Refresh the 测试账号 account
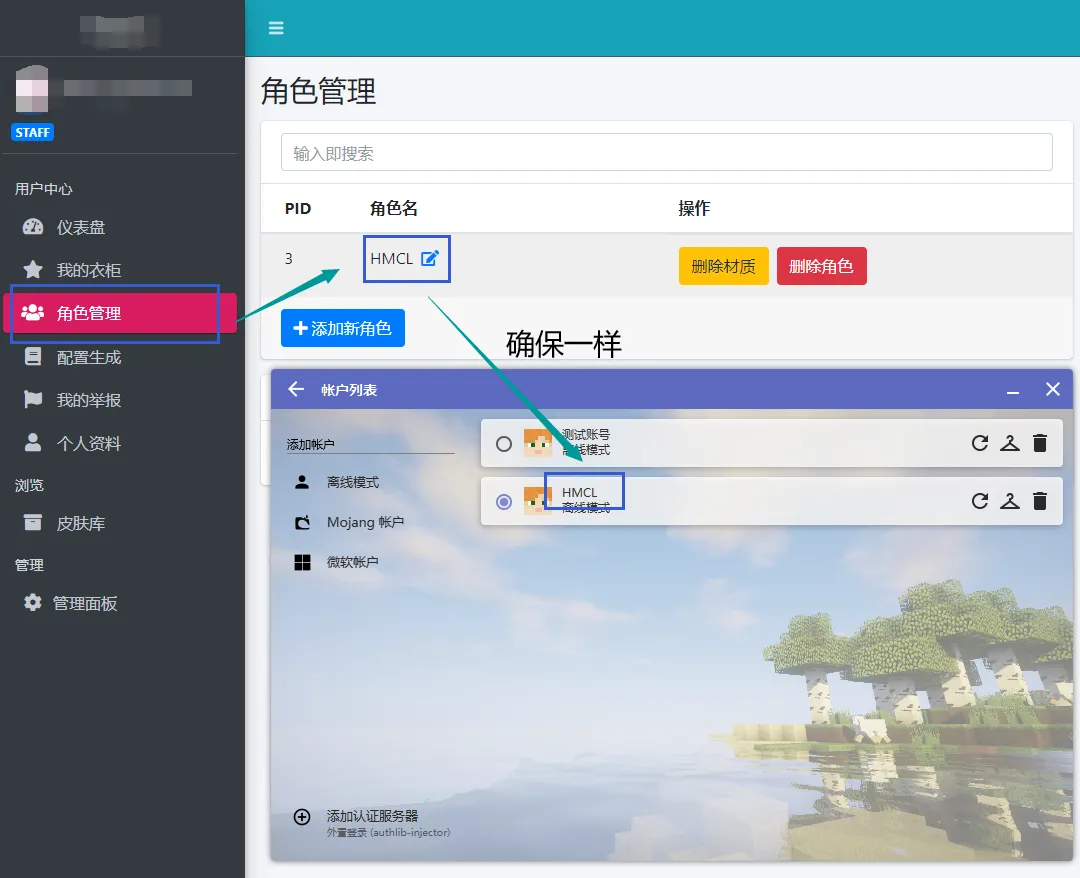The width and height of the screenshot is (1080, 878). 980,443
